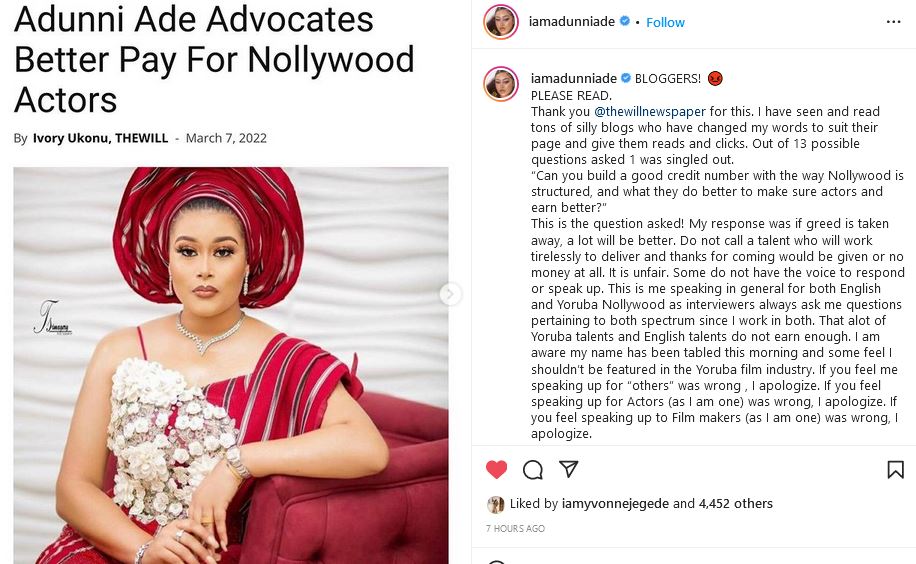This screenshot has height=564, width=916.
Task: Open the three-dot more options menu
Action: click(893, 22)
